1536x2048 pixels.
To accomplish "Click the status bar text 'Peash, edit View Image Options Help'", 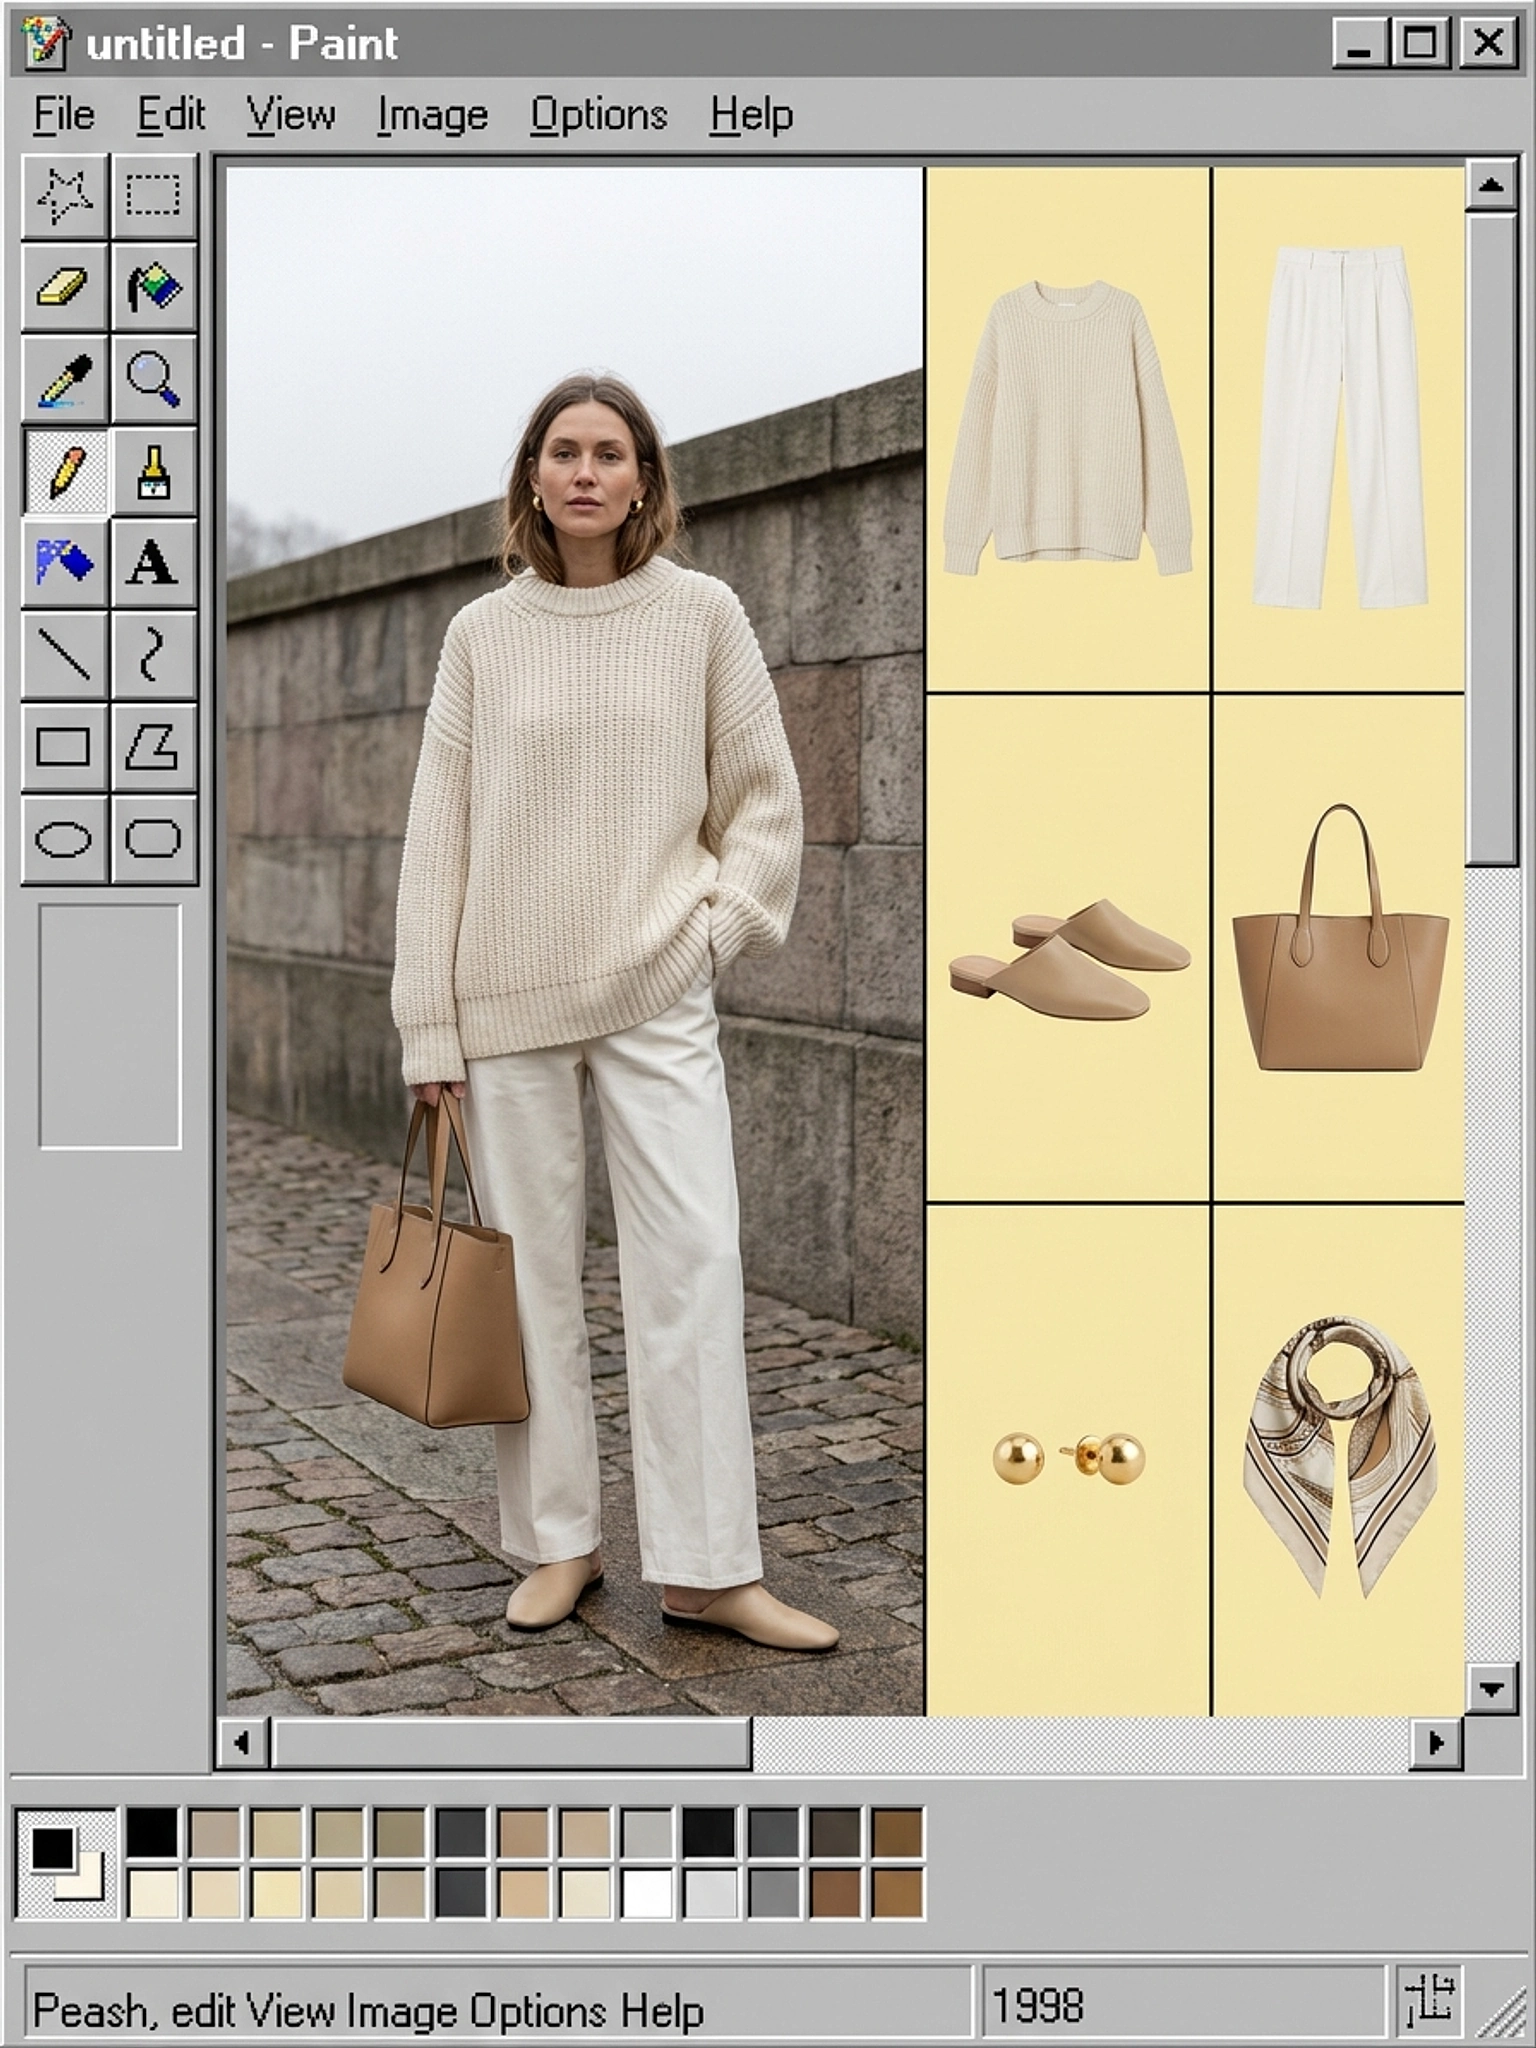I will [x=368, y=2010].
